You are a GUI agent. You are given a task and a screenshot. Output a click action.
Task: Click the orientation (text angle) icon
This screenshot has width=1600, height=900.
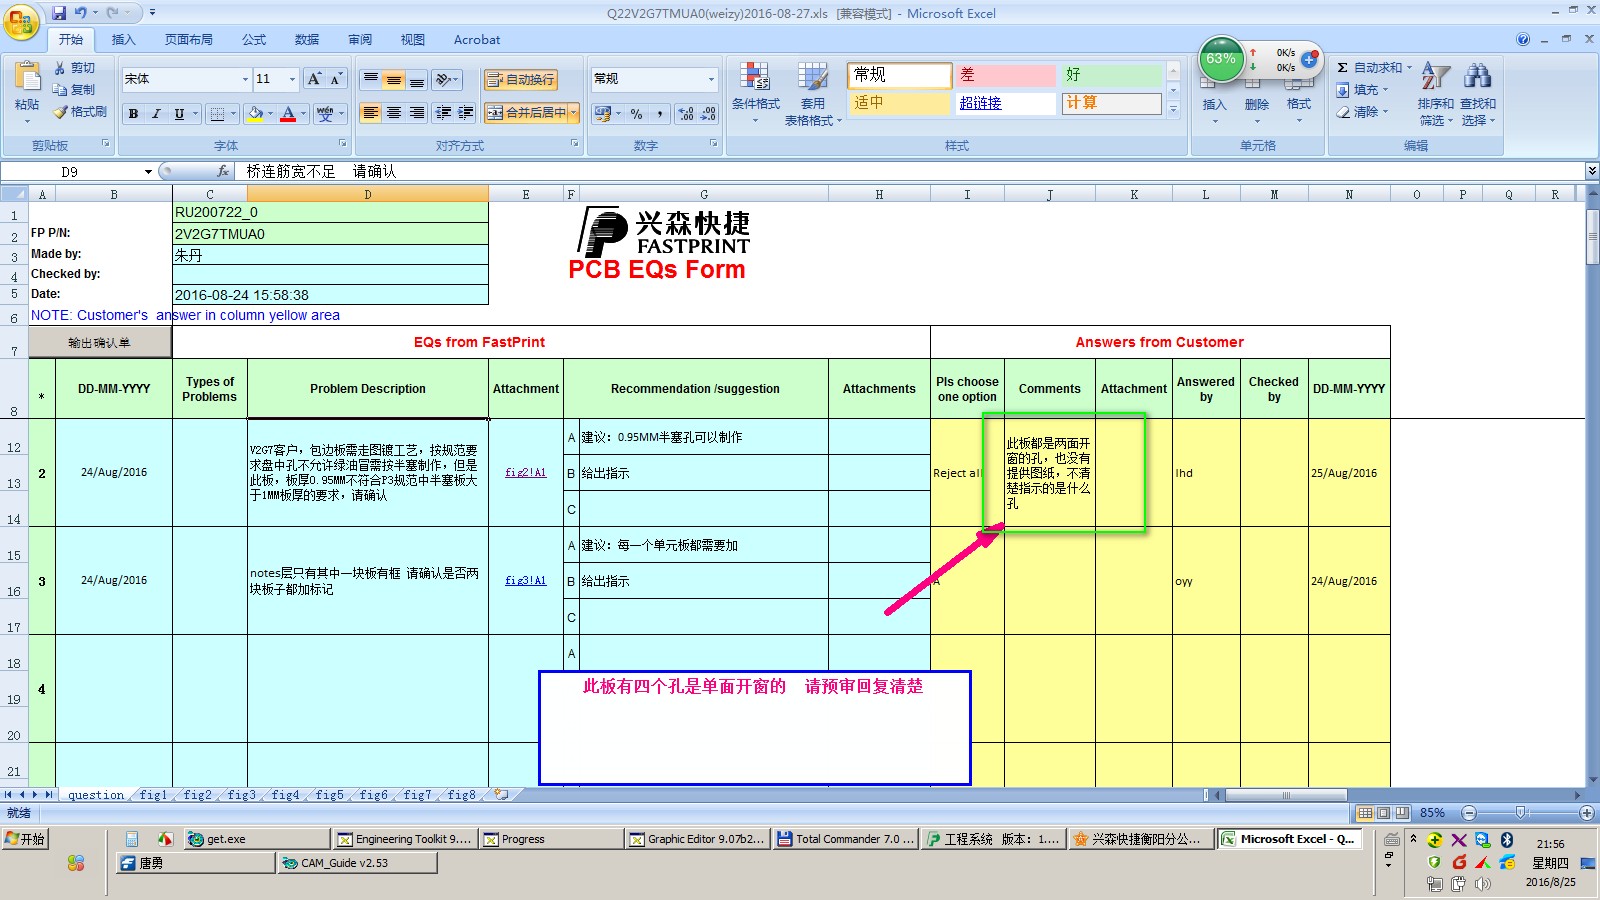coord(445,80)
